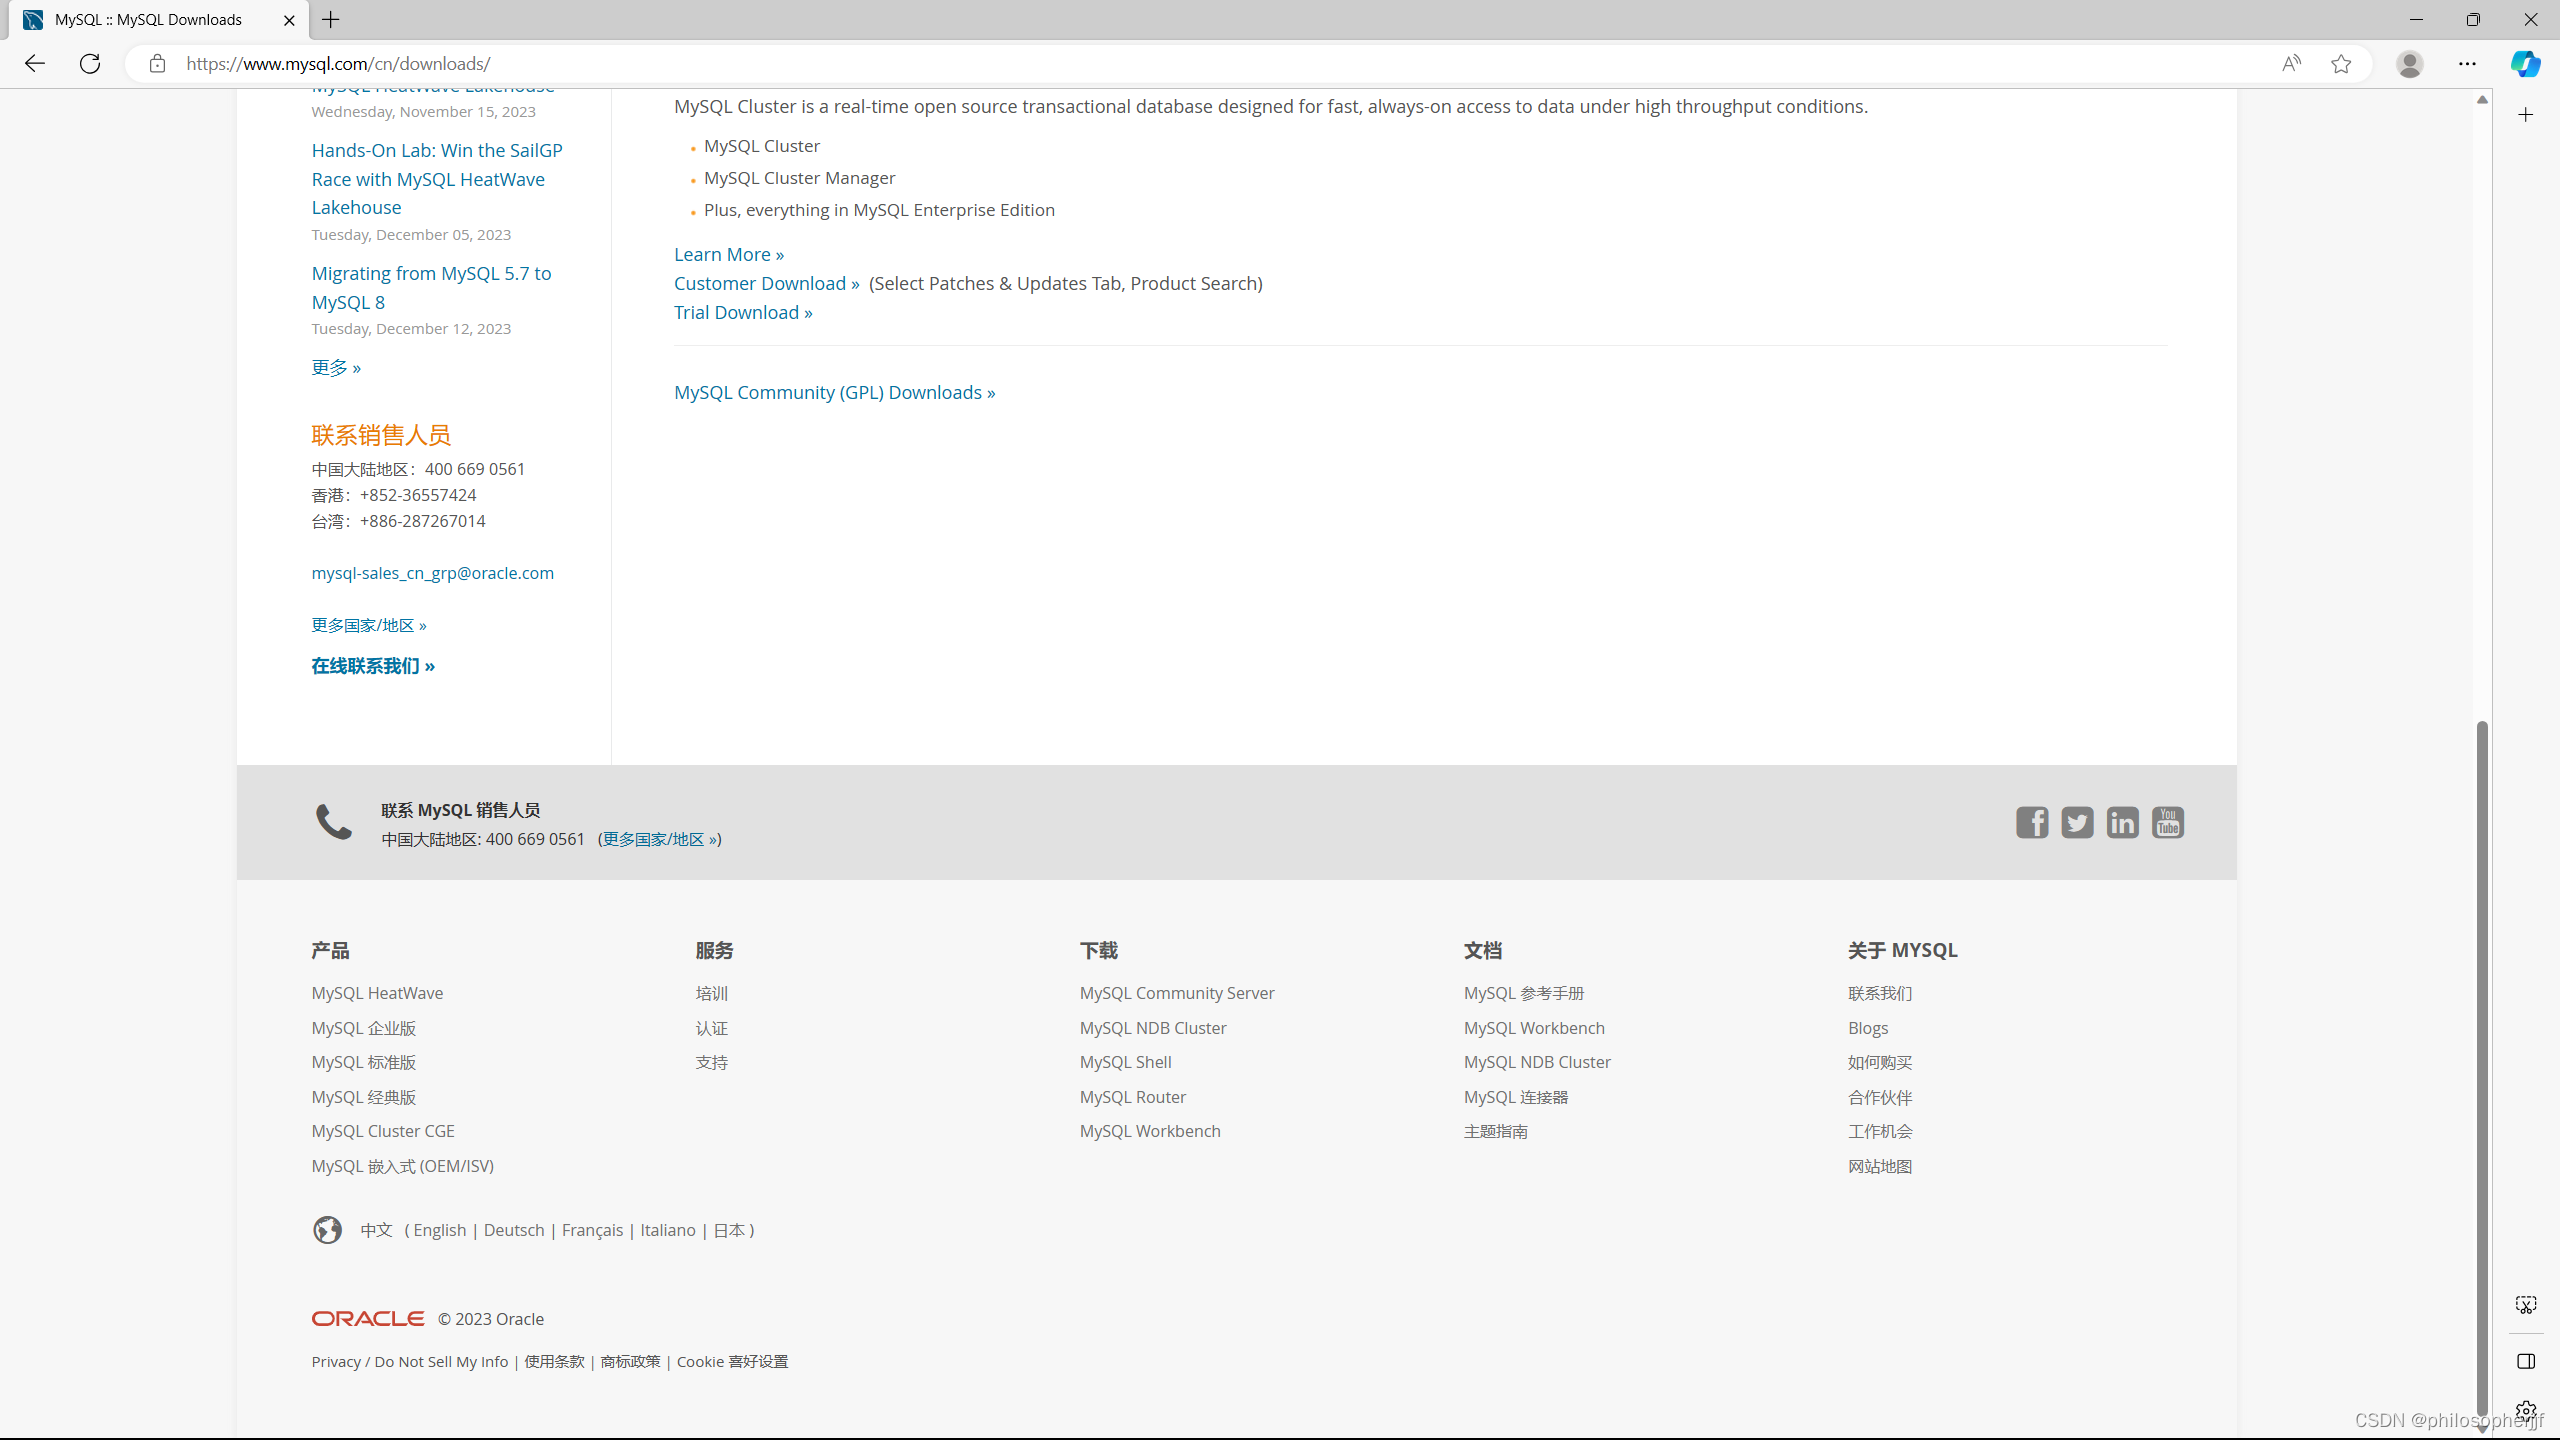Expand the 更多 news list
The height and width of the screenshot is (1440, 2560).
click(x=336, y=367)
